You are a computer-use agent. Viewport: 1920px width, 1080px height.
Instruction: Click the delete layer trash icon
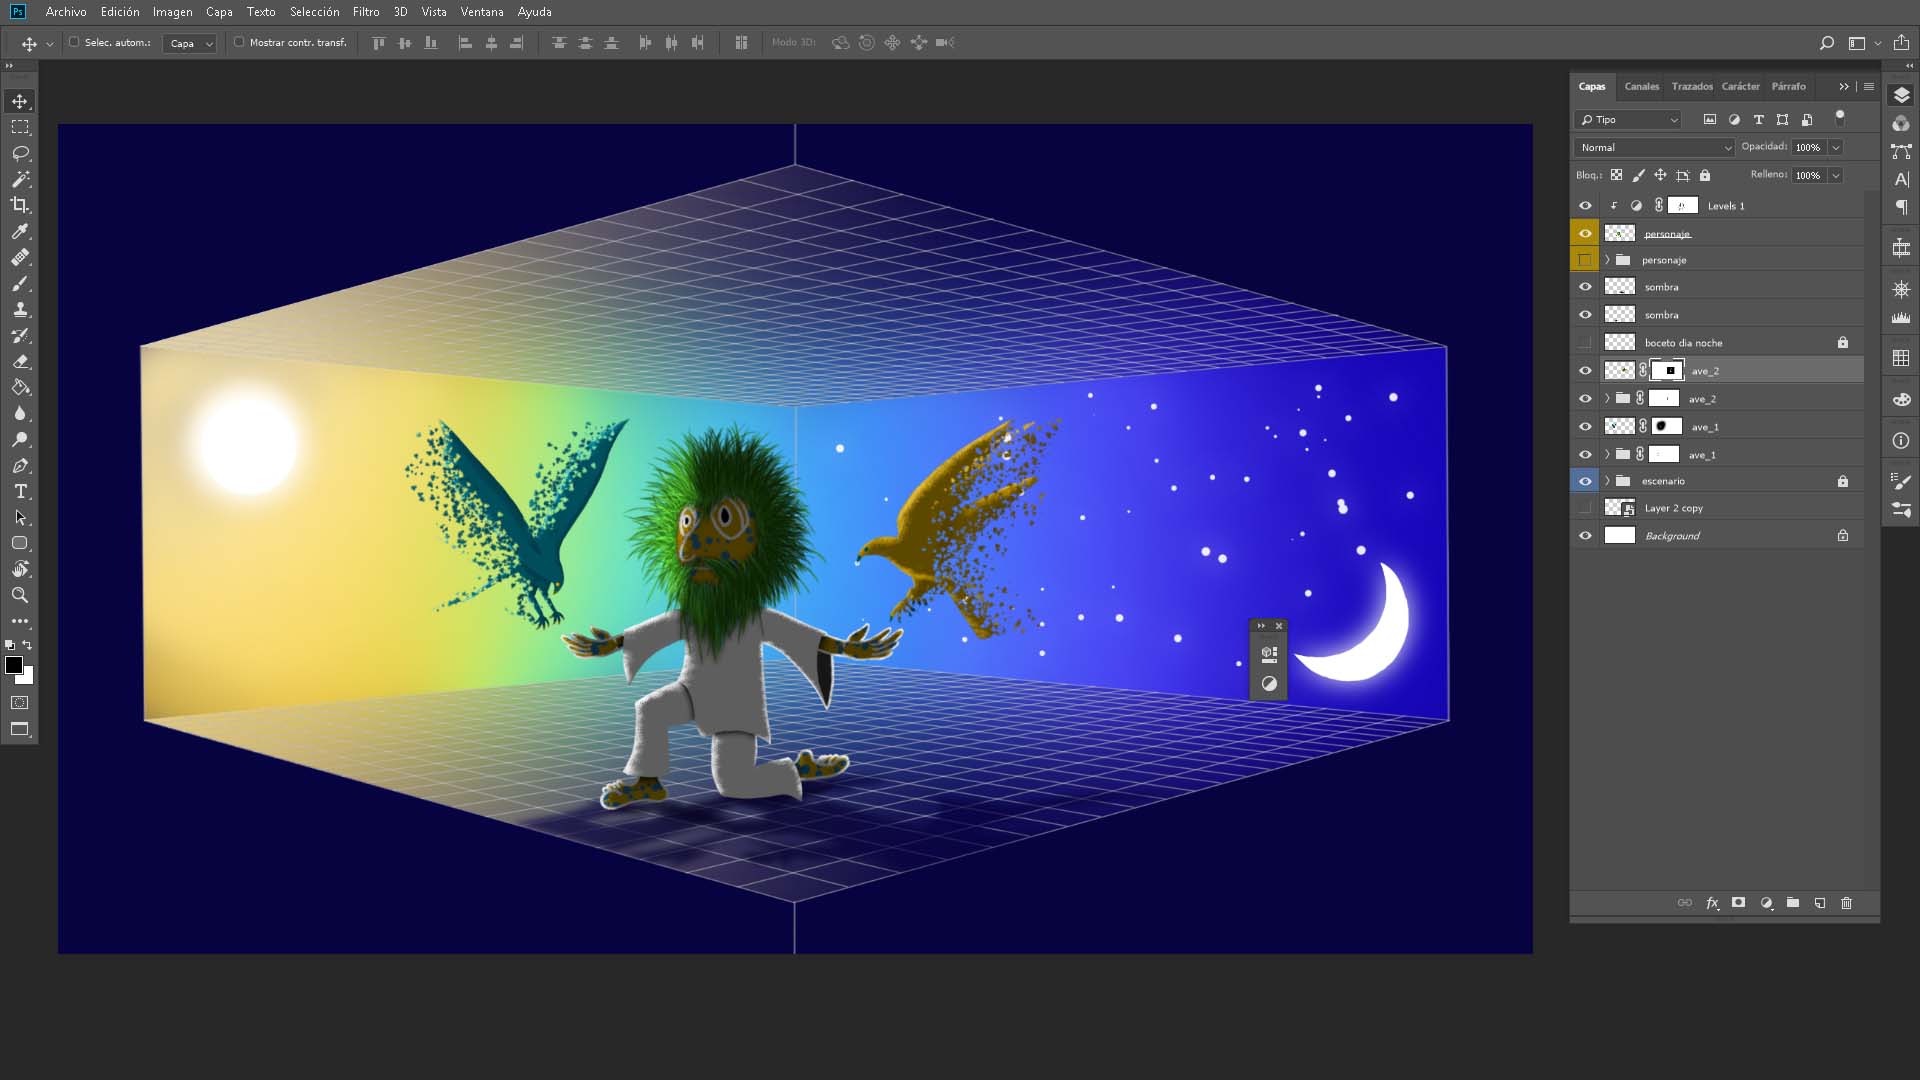click(1846, 903)
